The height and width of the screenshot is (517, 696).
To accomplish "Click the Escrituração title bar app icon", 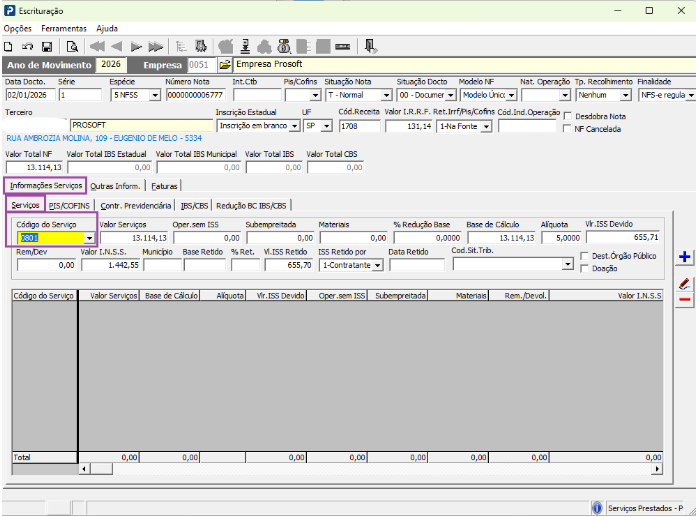I will (9, 11).
